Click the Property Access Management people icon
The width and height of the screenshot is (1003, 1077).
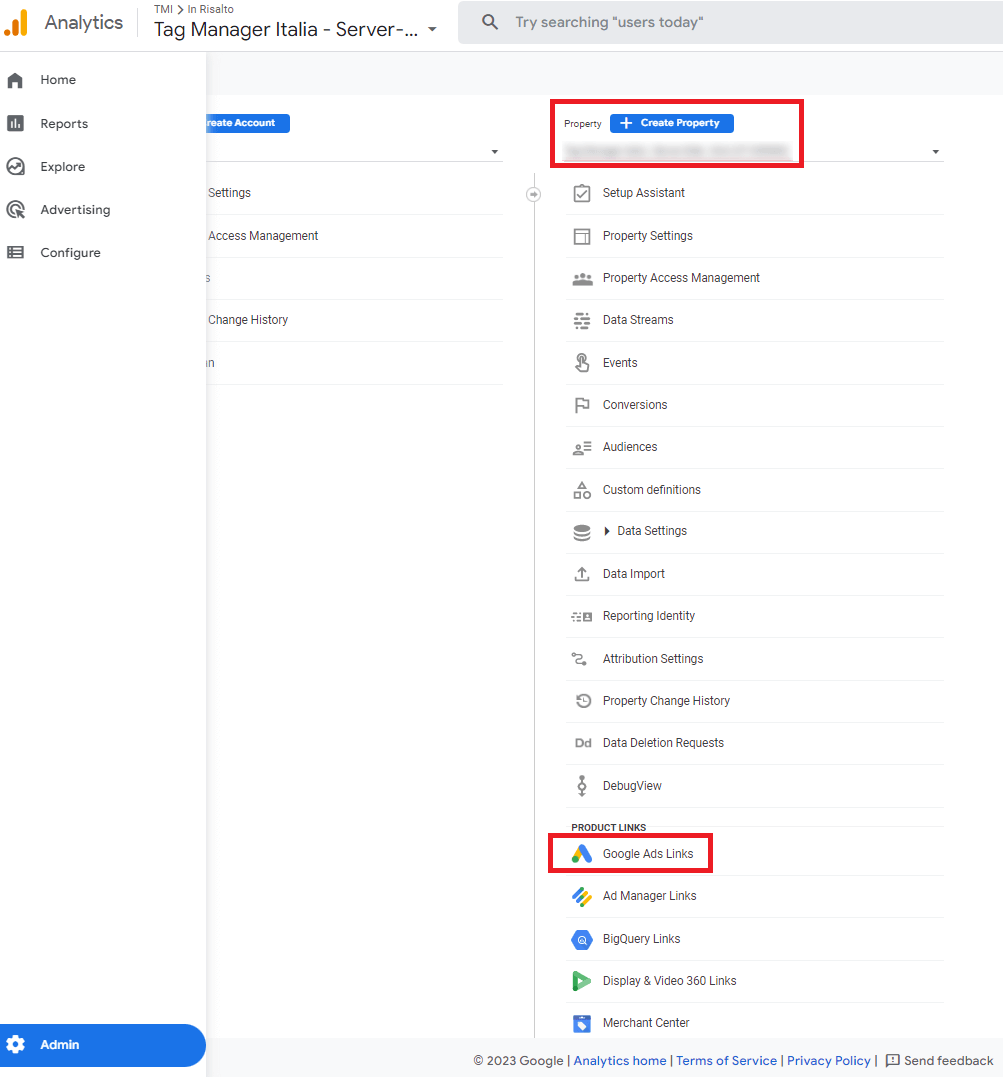coord(582,278)
